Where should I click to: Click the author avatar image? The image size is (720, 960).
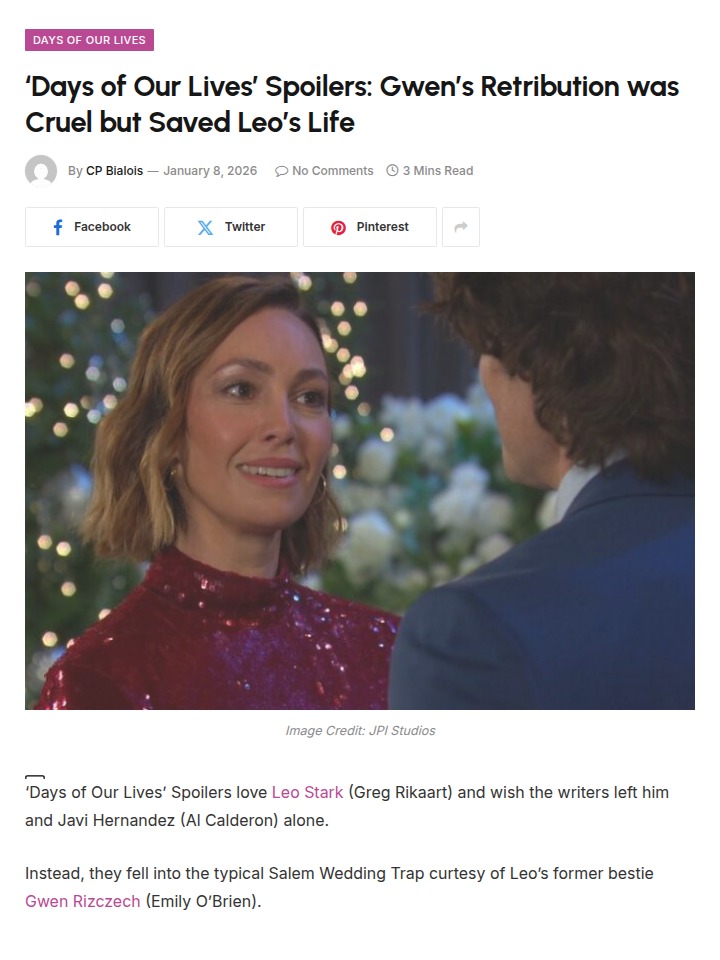pos(41,171)
